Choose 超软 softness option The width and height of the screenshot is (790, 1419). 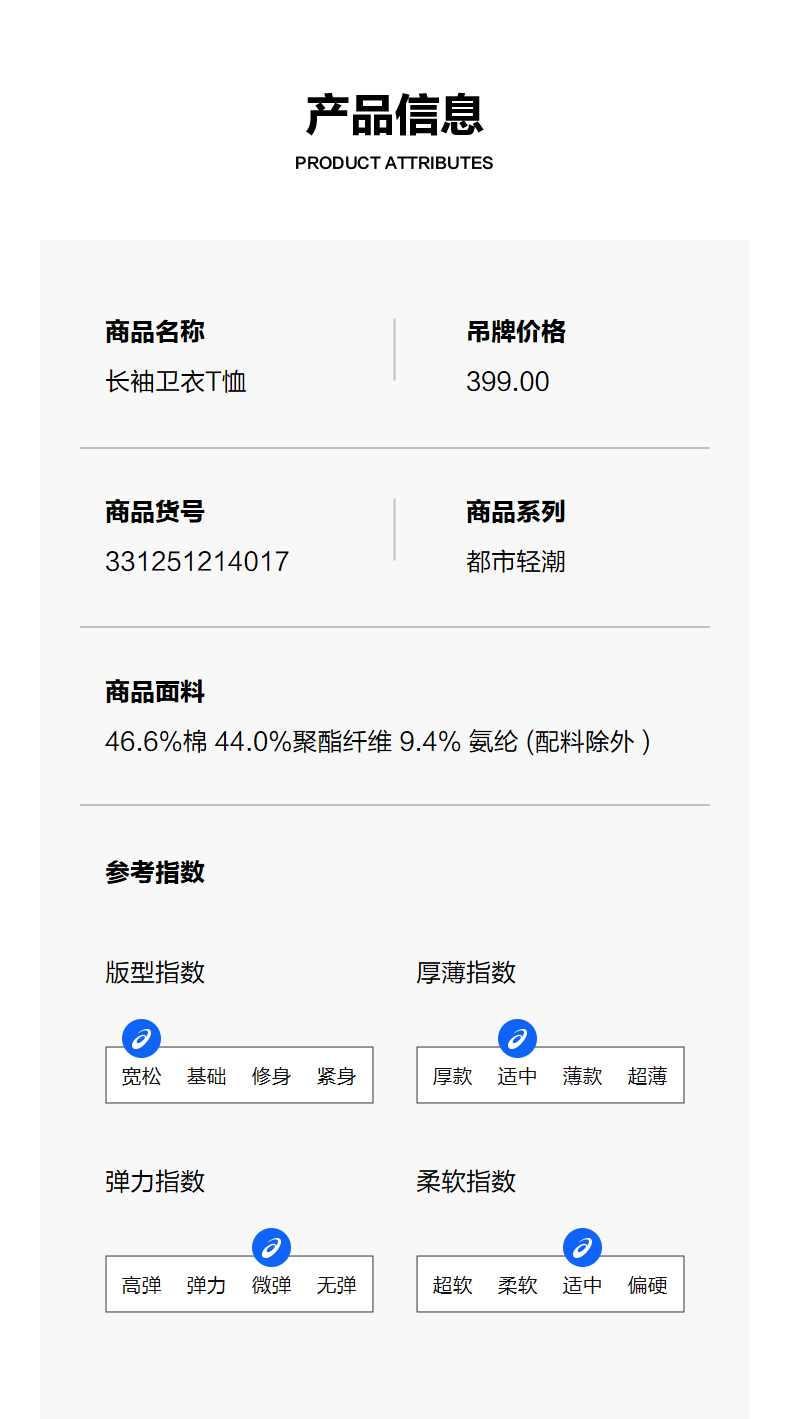click(x=453, y=1286)
